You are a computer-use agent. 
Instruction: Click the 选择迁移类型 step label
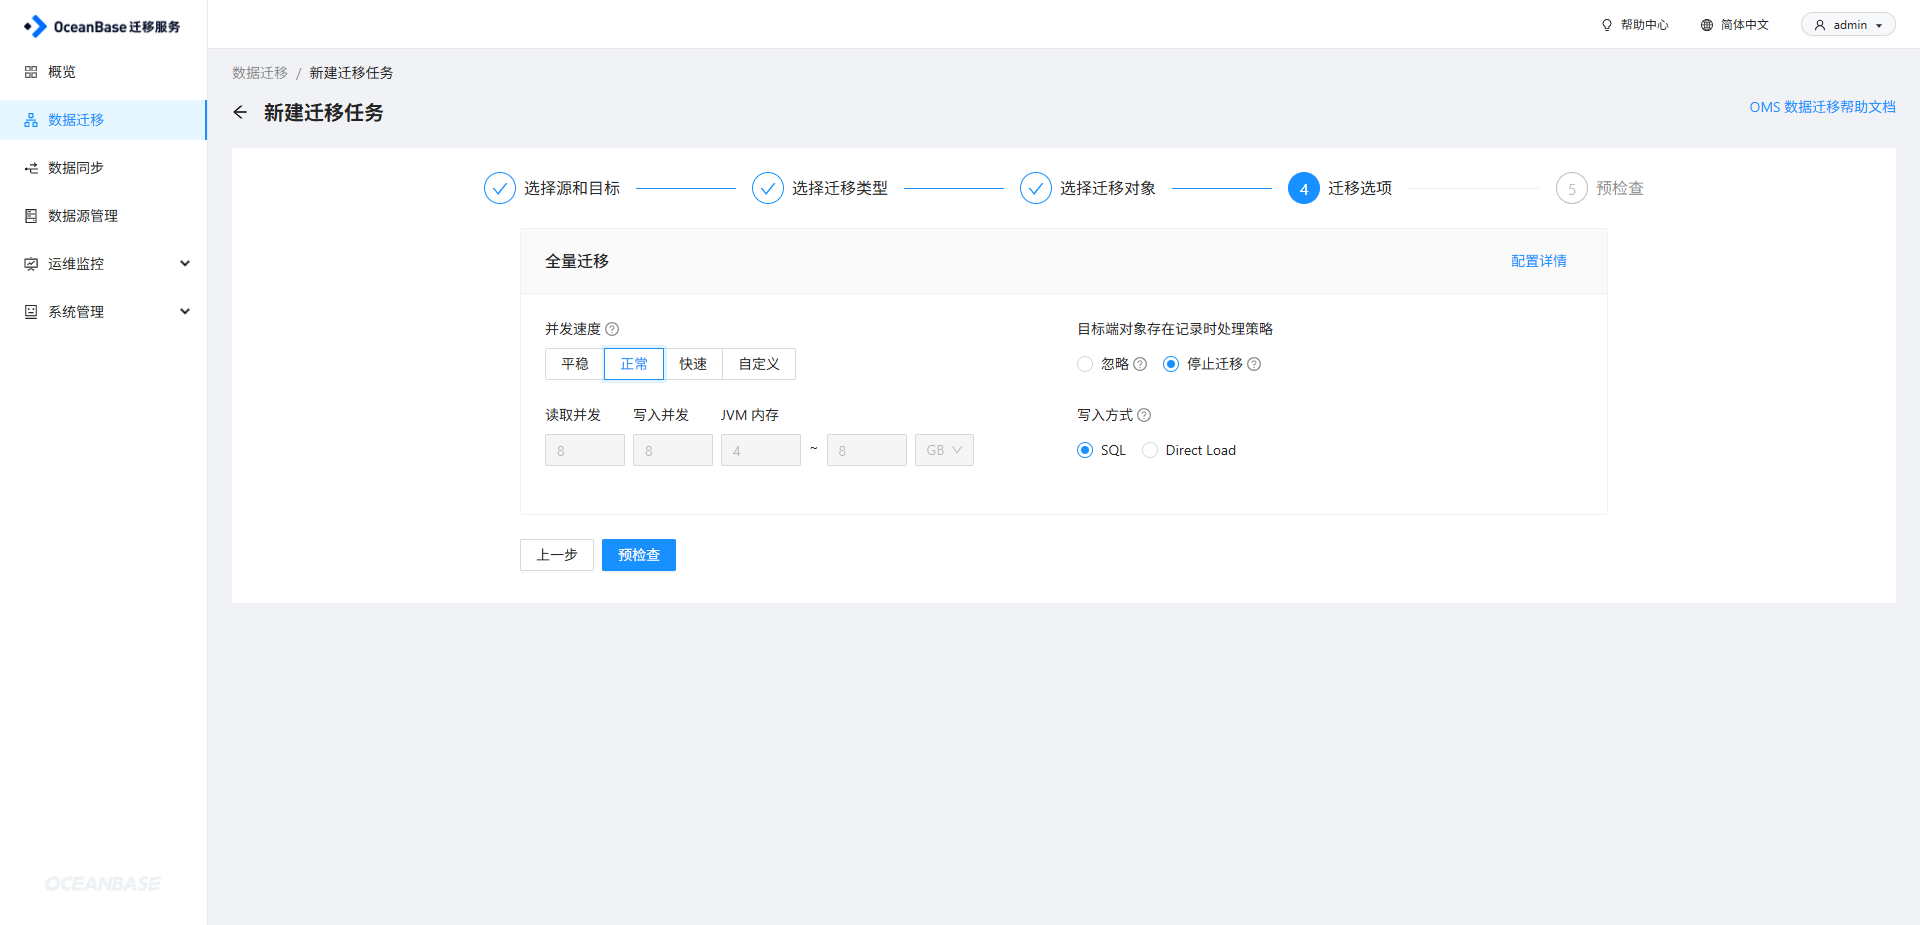click(x=840, y=188)
